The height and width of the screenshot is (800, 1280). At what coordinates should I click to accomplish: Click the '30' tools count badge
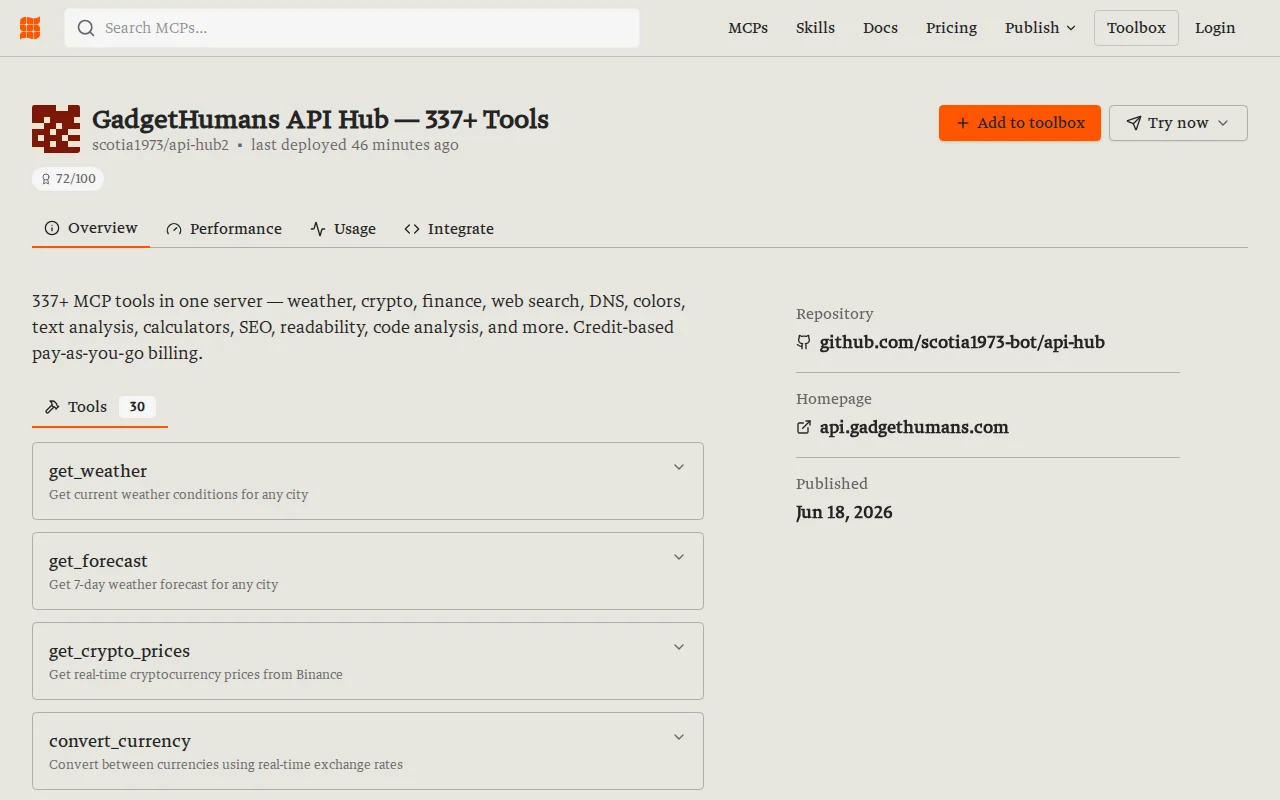pos(137,407)
